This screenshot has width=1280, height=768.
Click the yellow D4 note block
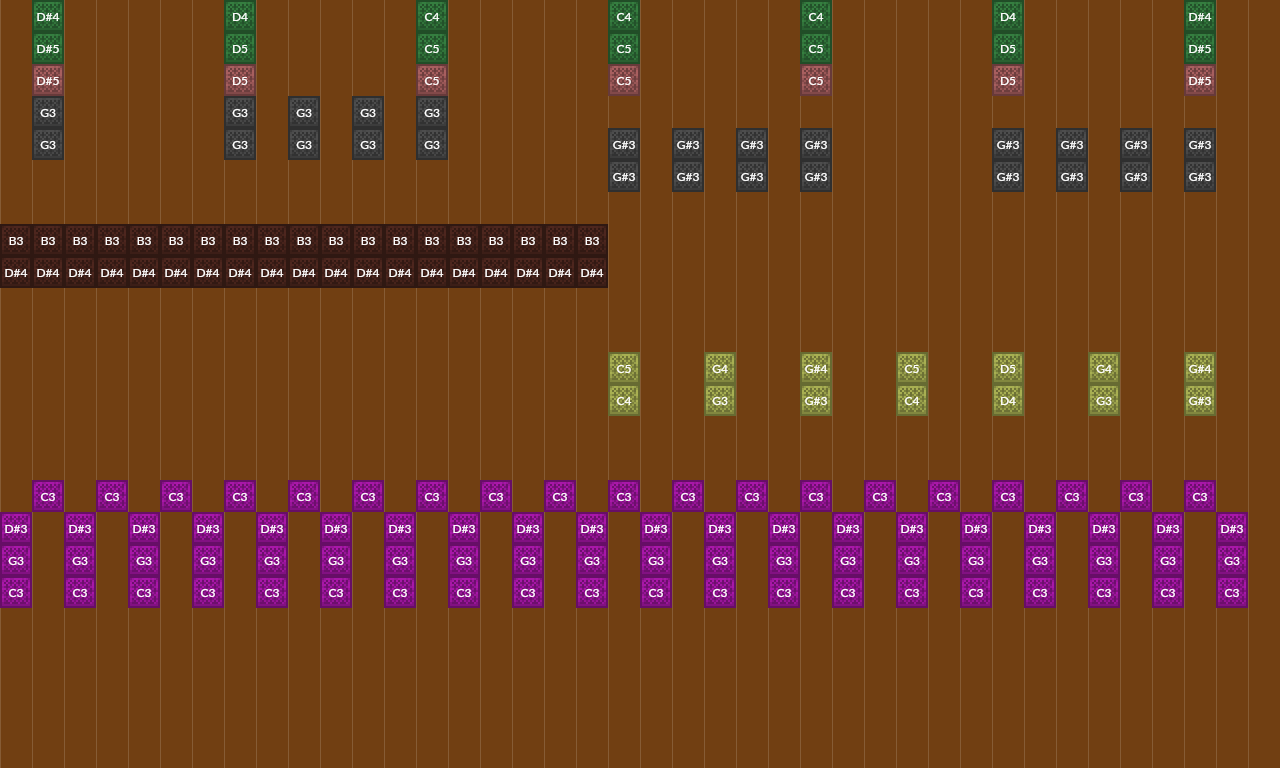(x=1008, y=401)
